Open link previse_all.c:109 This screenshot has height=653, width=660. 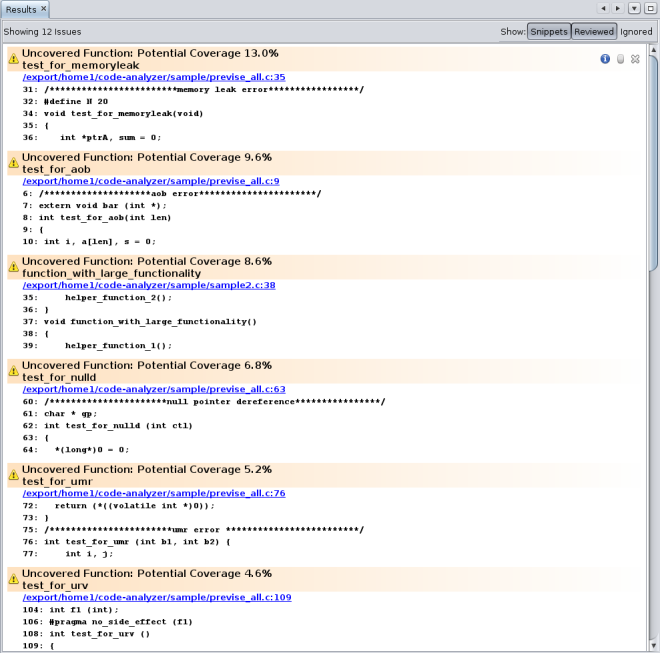(157, 597)
